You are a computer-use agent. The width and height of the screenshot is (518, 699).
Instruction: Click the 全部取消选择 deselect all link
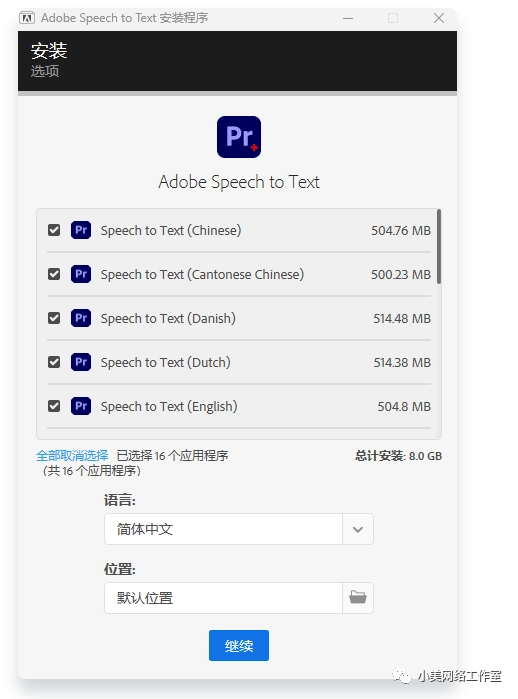click(72, 455)
